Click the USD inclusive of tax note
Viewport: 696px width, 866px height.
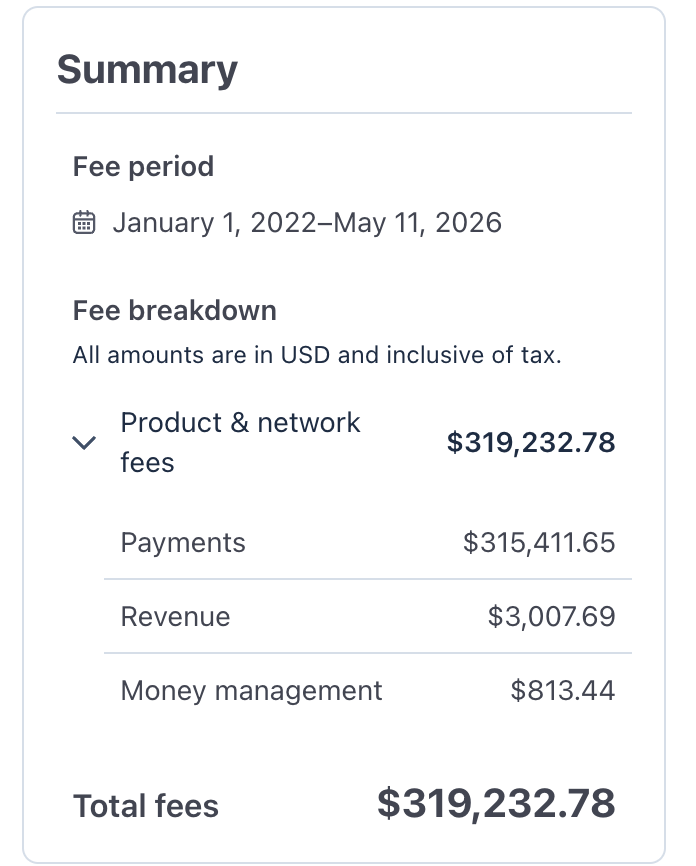[x=317, y=355]
